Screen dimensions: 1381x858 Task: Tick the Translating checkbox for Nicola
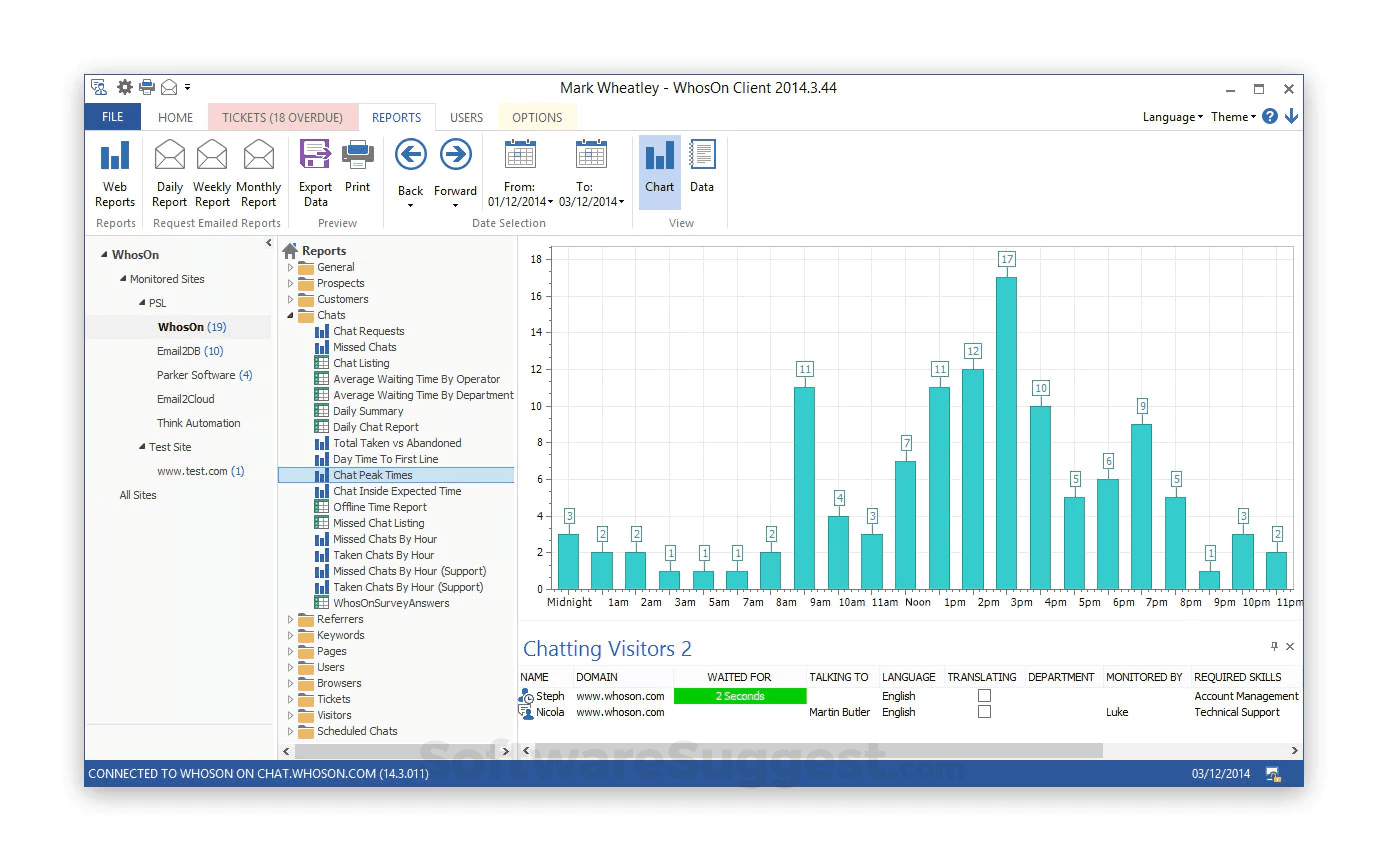(x=984, y=712)
